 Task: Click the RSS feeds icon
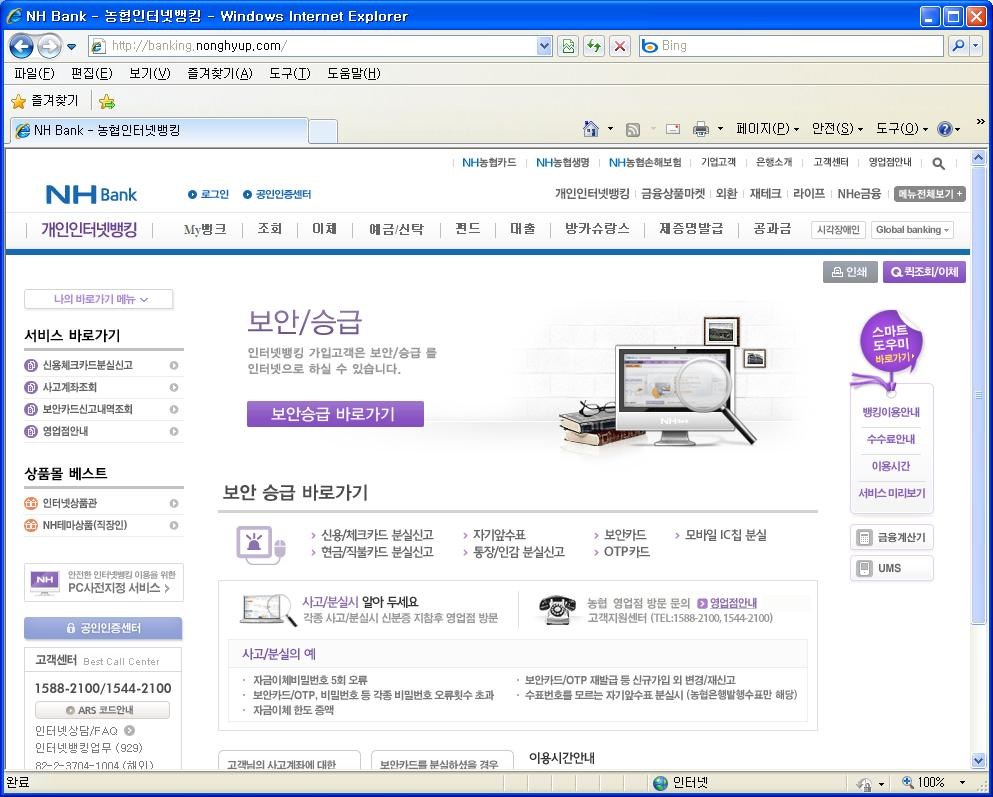tap(633, 129)
